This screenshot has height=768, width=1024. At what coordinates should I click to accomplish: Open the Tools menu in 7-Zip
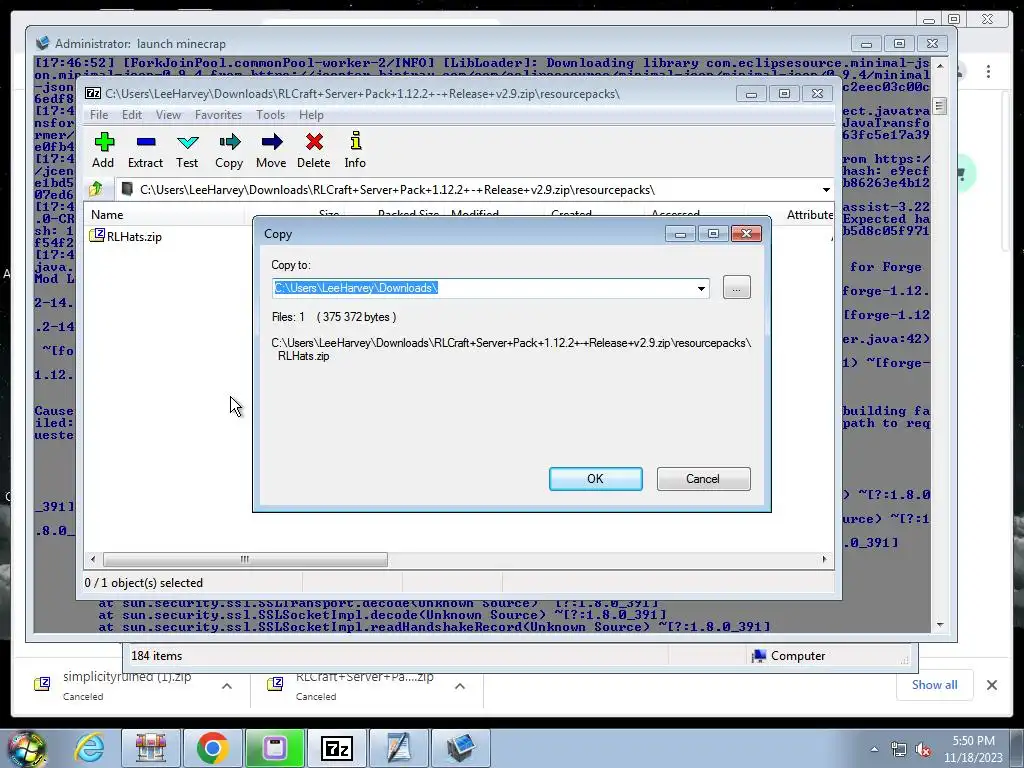[270, 115]
